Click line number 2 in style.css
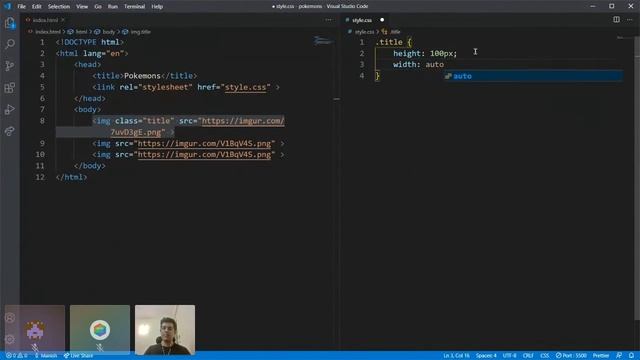Screen dimensions: 640x360 (x=362, y=53)
